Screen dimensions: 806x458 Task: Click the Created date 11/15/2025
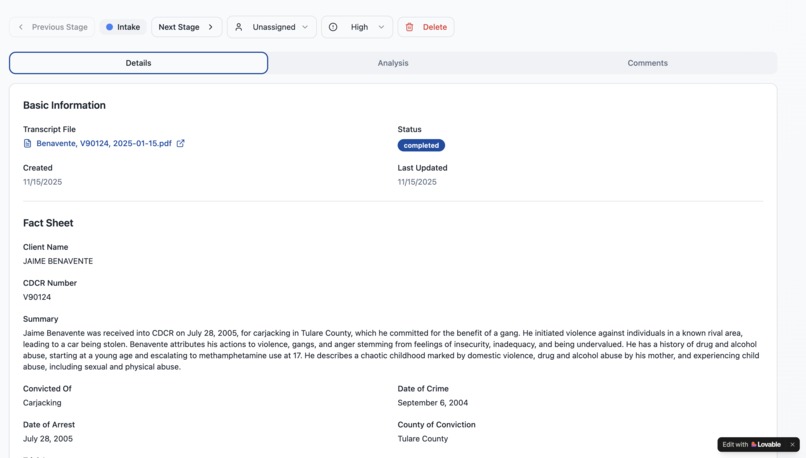click(42, 182)
